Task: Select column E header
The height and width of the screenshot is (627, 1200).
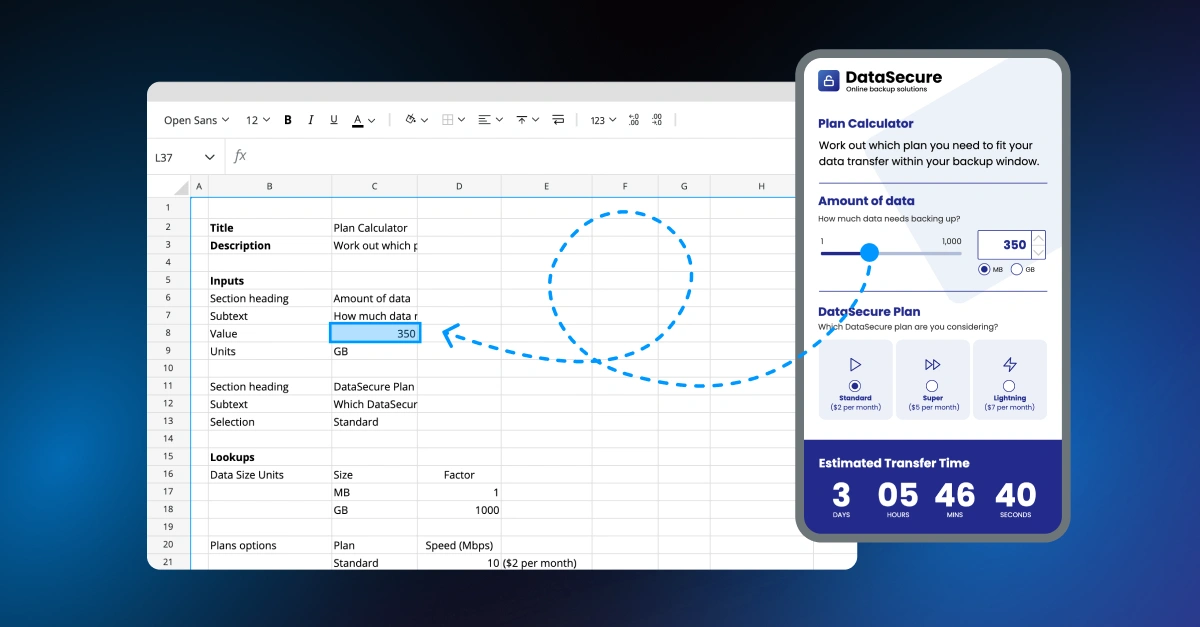Action: [546, 186]
